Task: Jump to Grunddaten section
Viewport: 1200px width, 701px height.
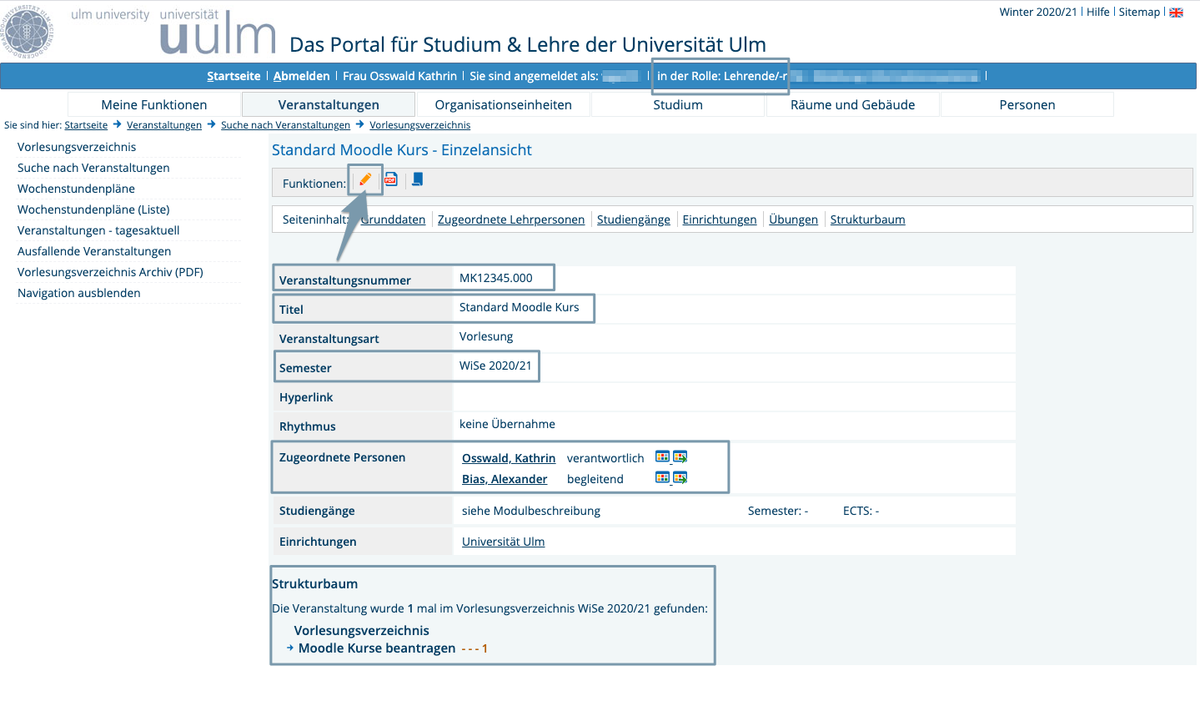Action: (393, 219)
